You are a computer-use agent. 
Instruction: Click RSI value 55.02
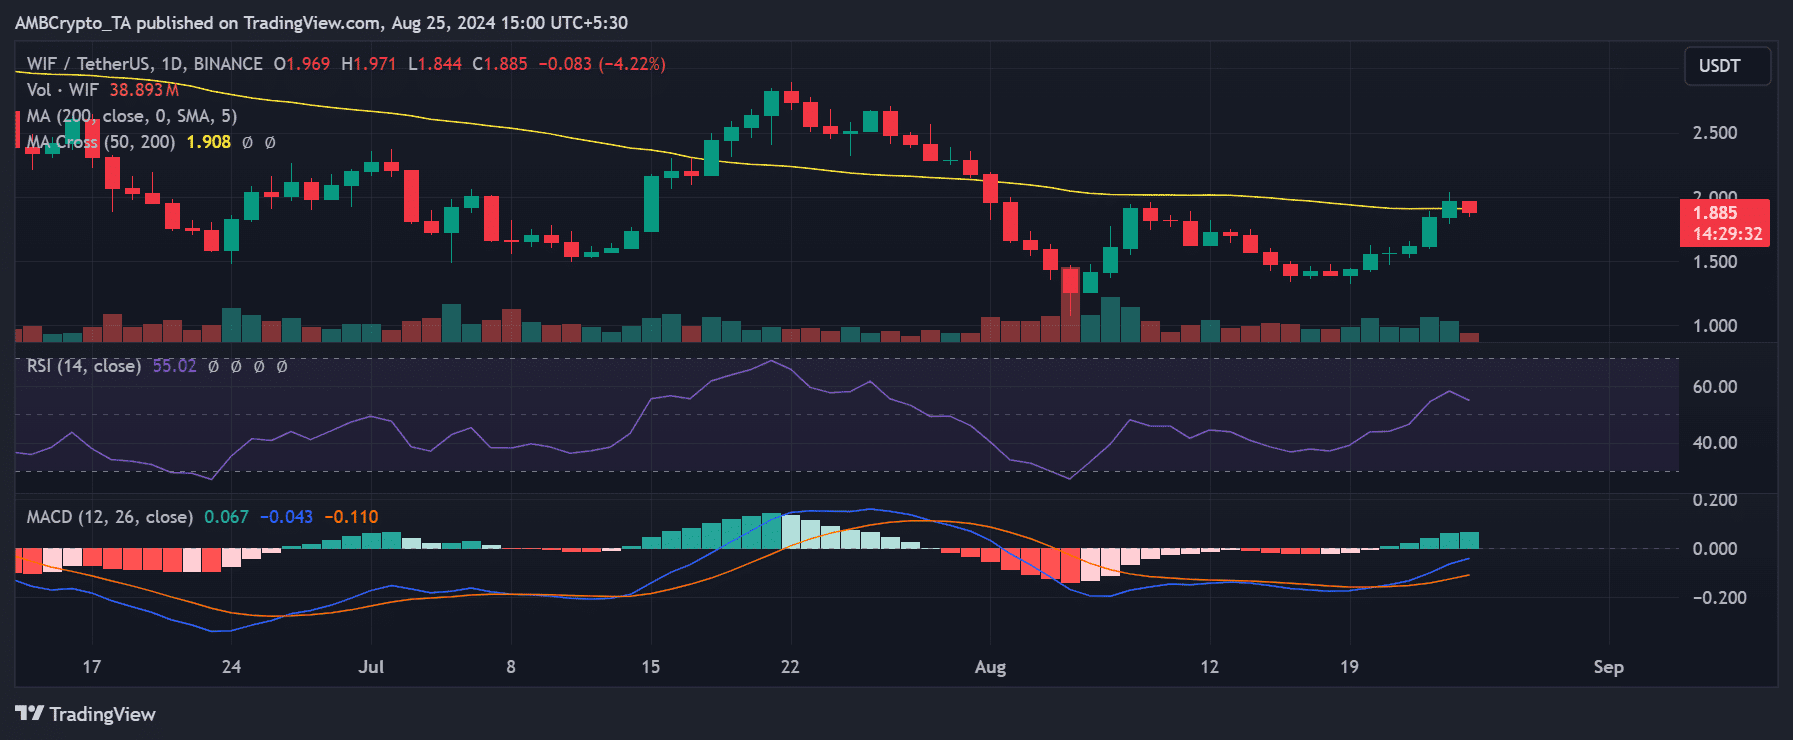point(174,366)
